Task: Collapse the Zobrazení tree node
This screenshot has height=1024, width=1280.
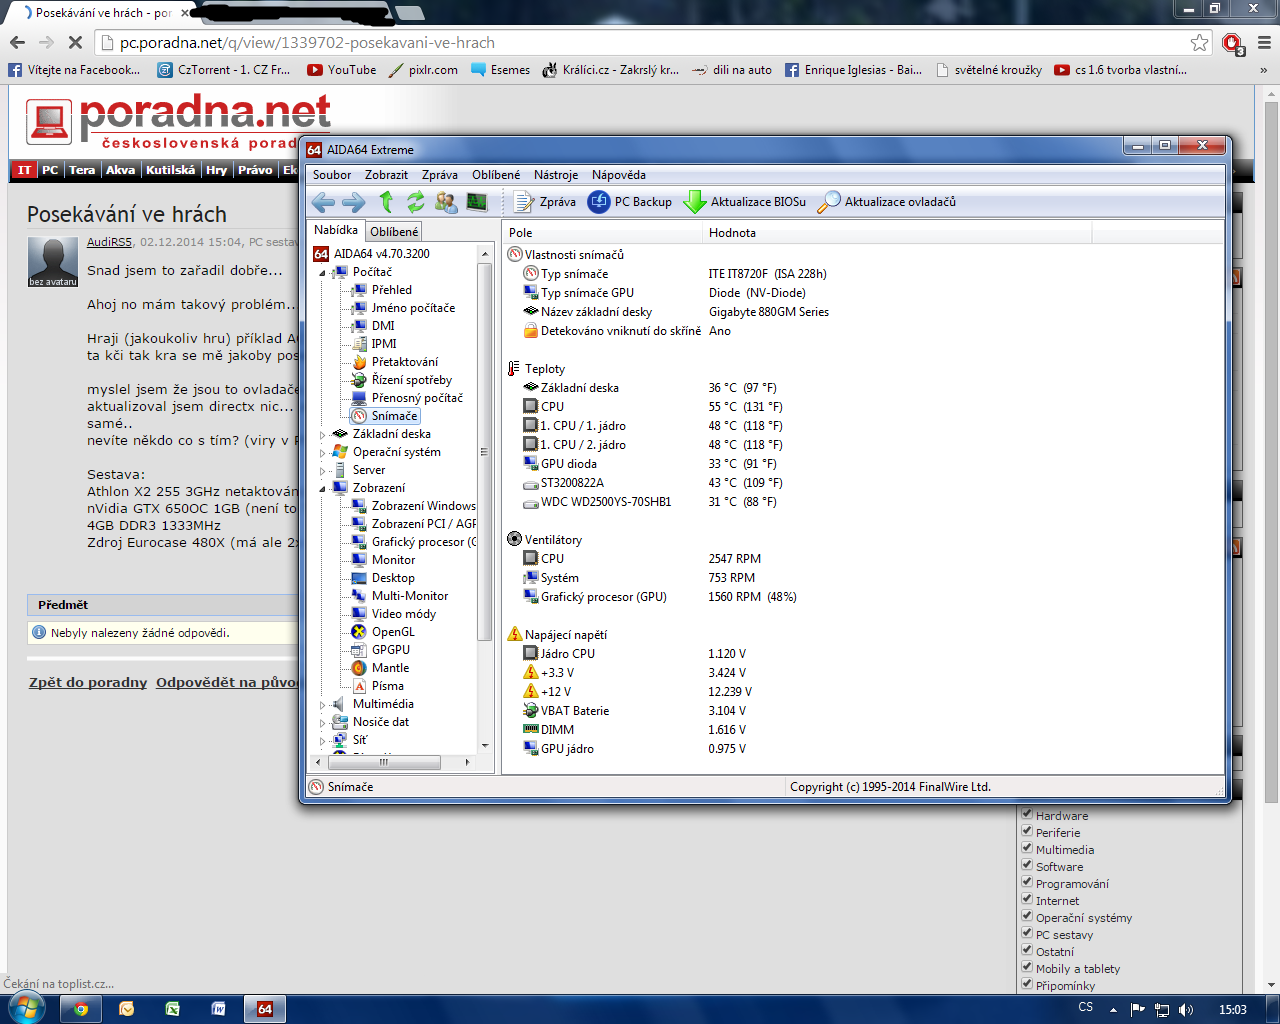Action: 323,488
